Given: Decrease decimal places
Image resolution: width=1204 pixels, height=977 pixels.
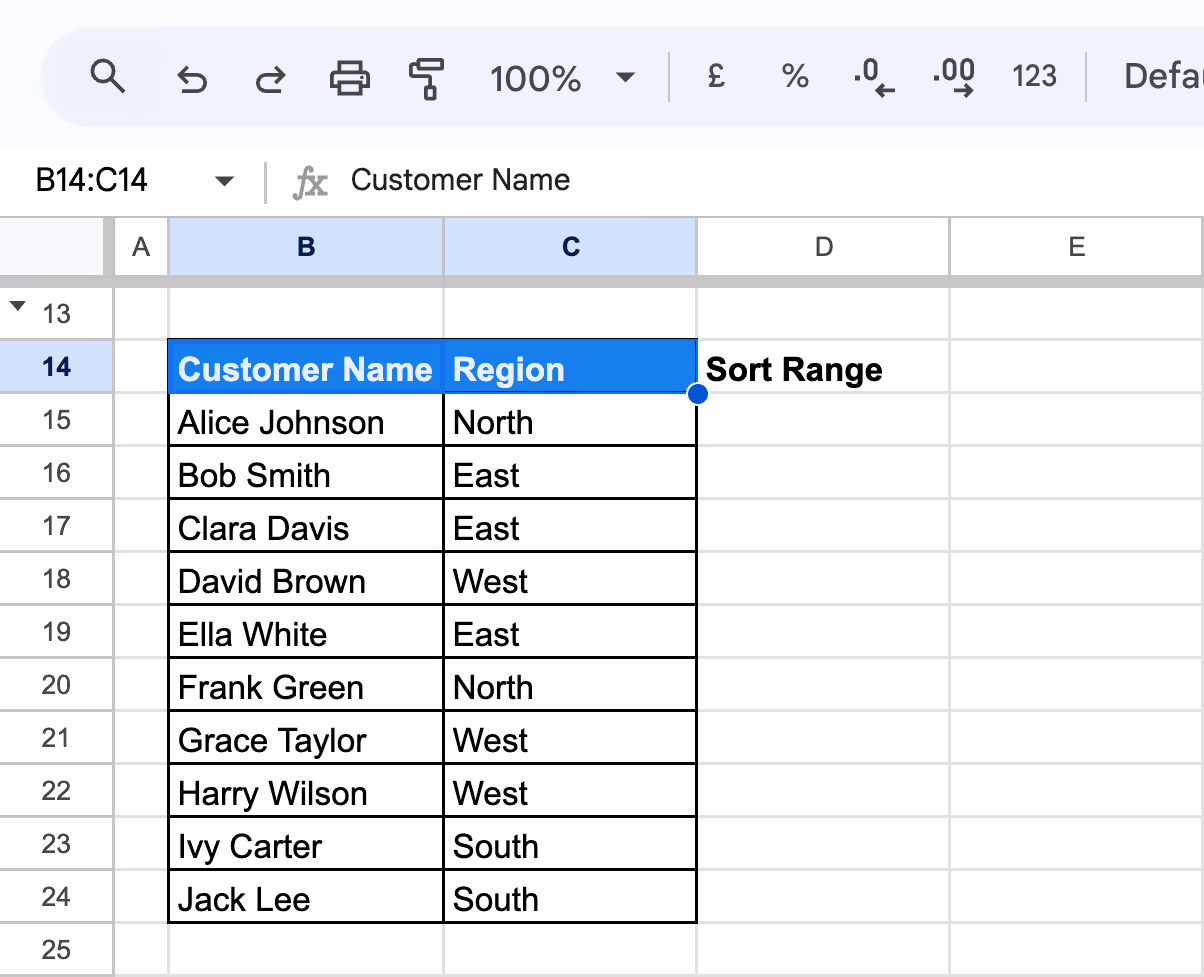Looking at the screenshot, I should pos(872,77).
